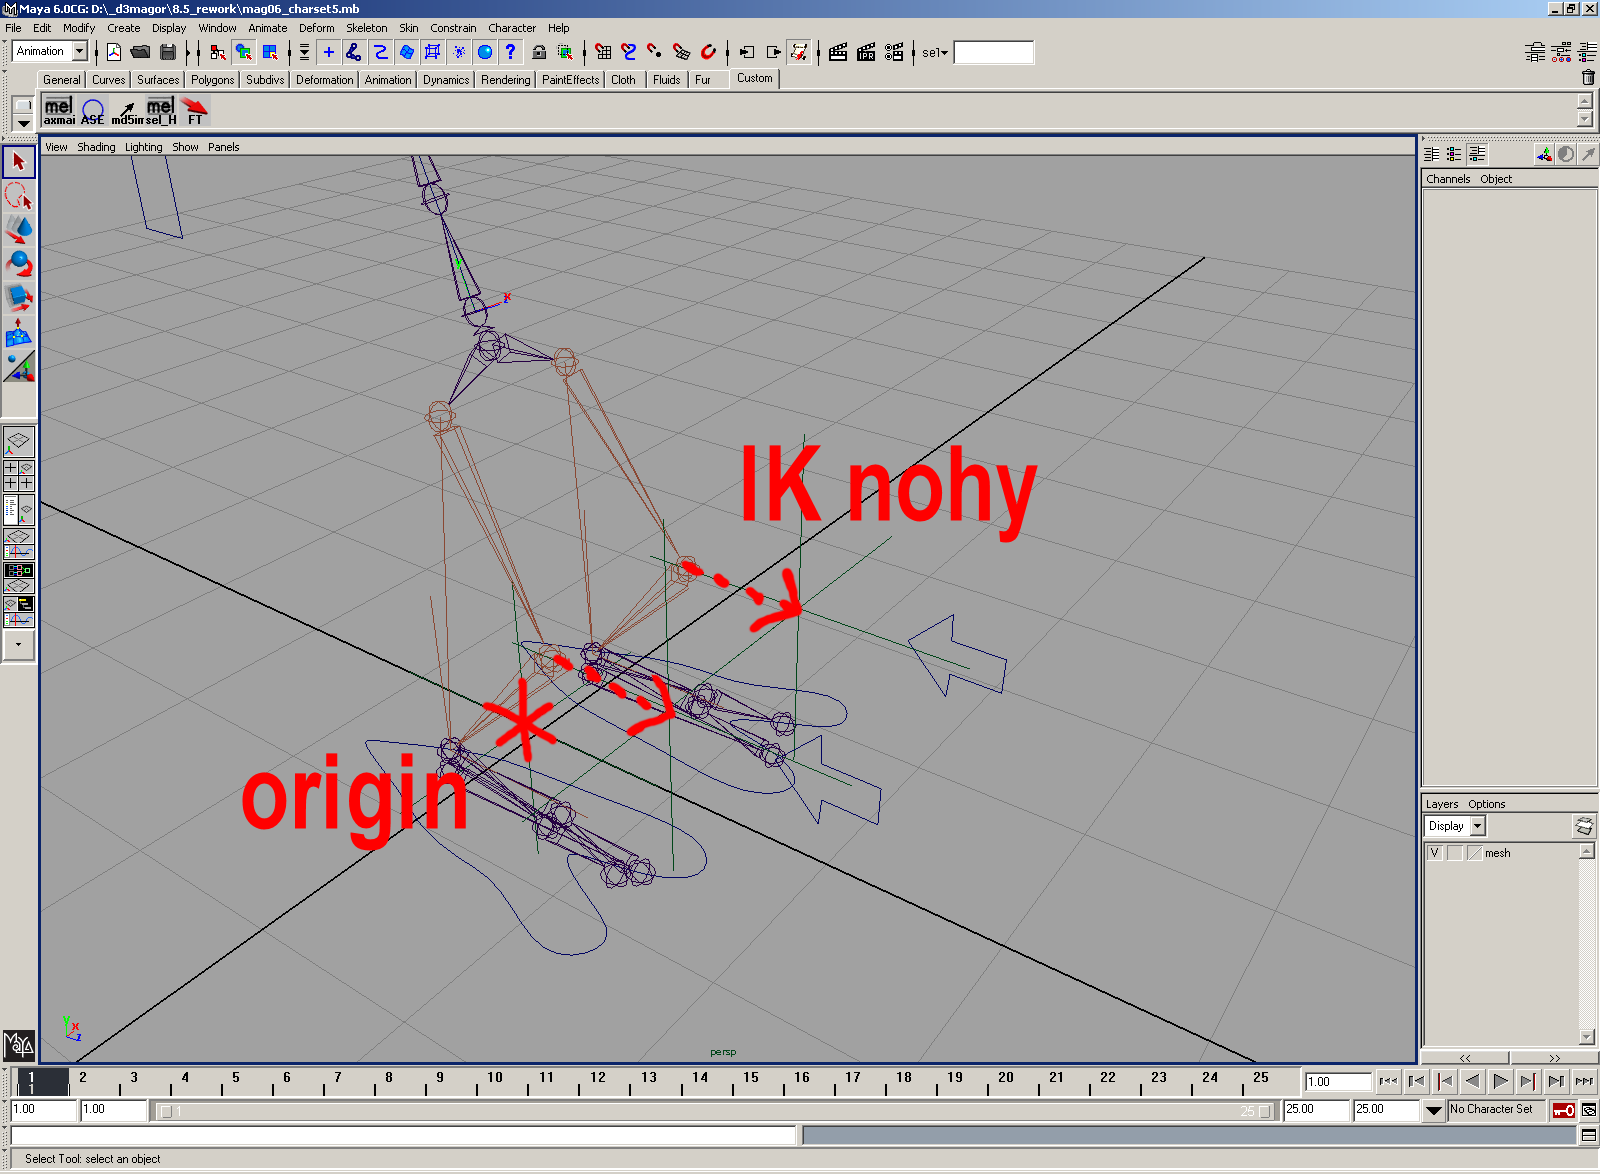Choose the Scale tool
This screenshot has width=1600, height=1174.
[19, 297]
